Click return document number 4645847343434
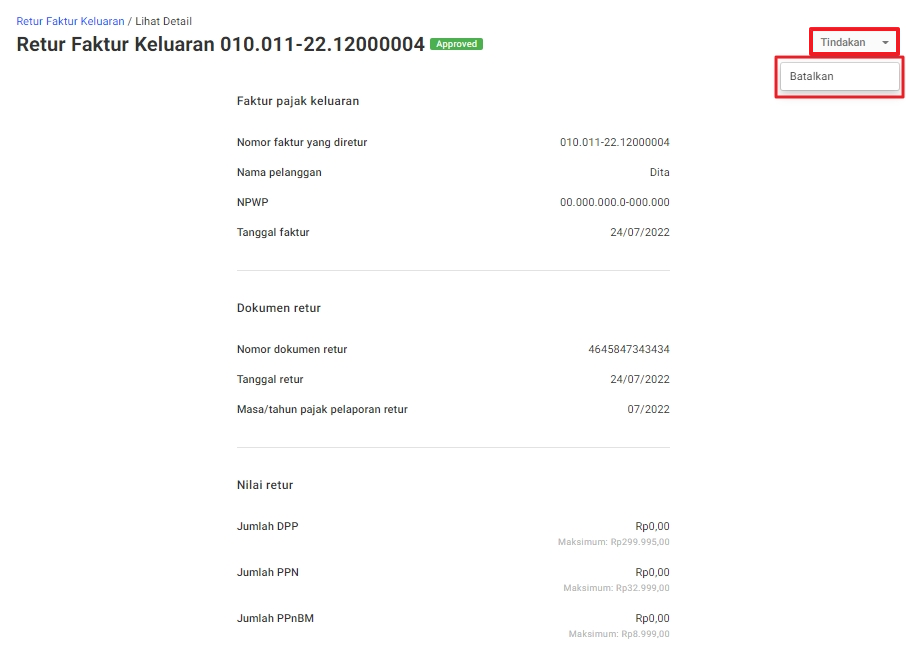The image size is (906, 656). point(628,349)
